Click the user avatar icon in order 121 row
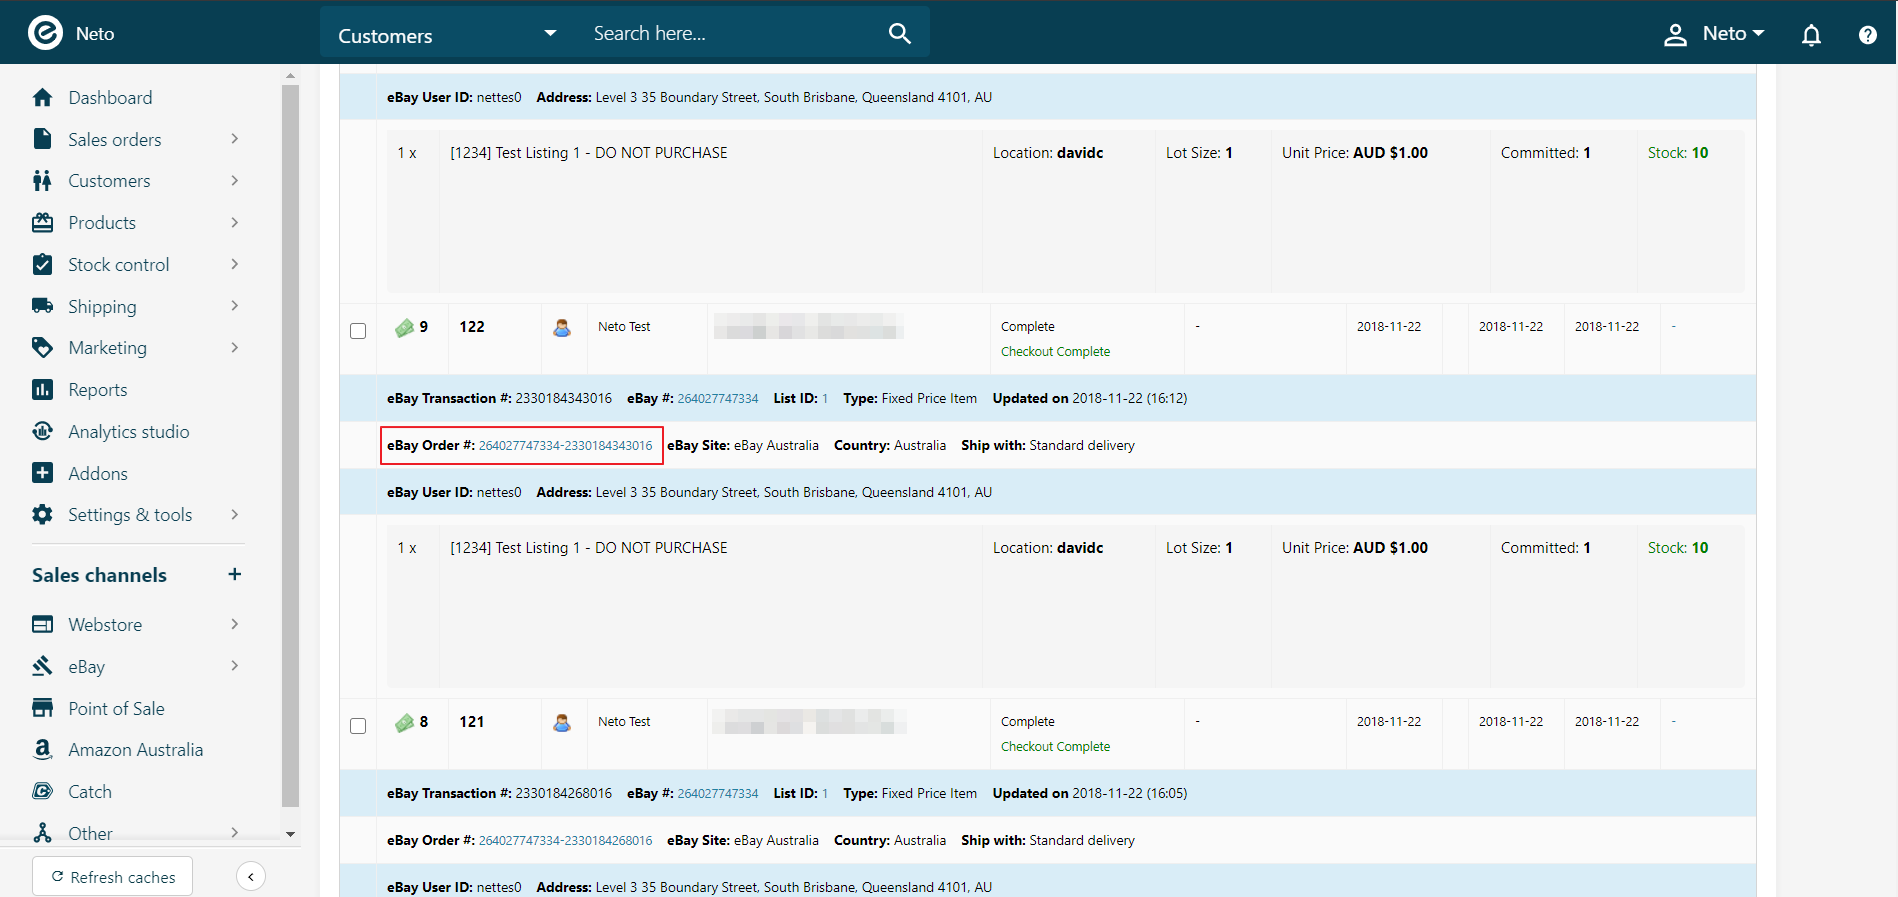Image resolution: width=1898 pixels, height=897 pixels. (562, 722)
